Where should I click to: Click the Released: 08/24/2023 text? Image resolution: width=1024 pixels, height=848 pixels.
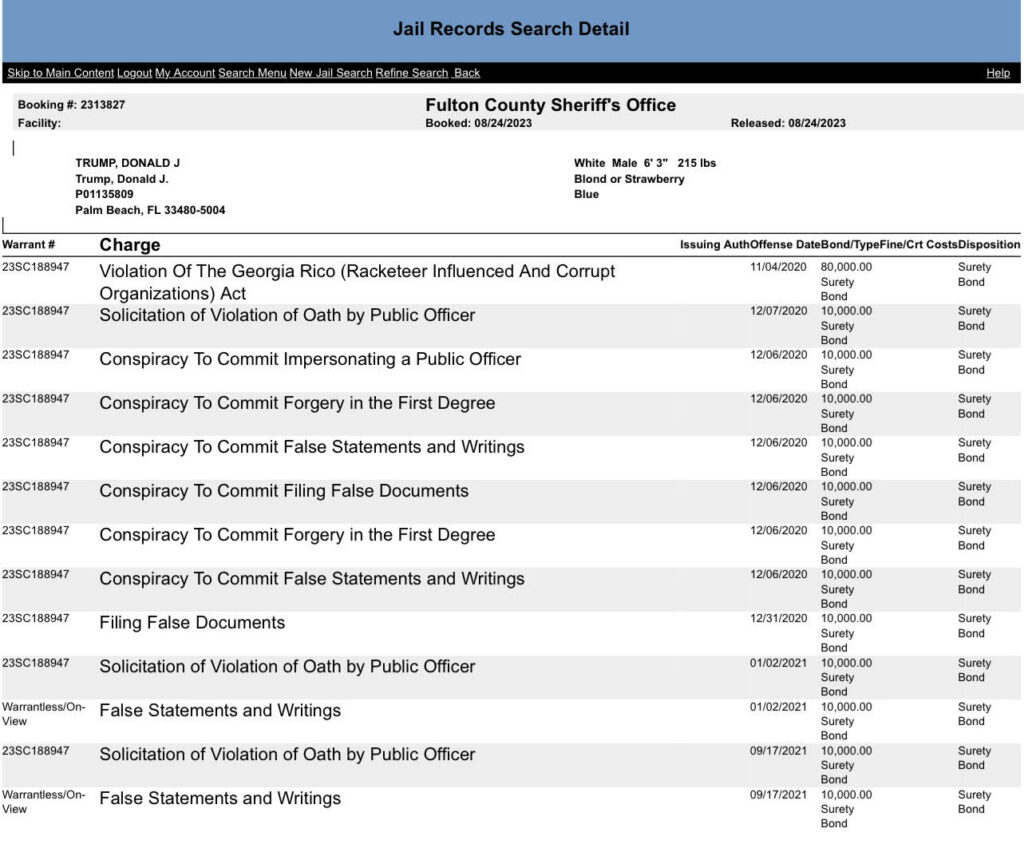(788, 123)
